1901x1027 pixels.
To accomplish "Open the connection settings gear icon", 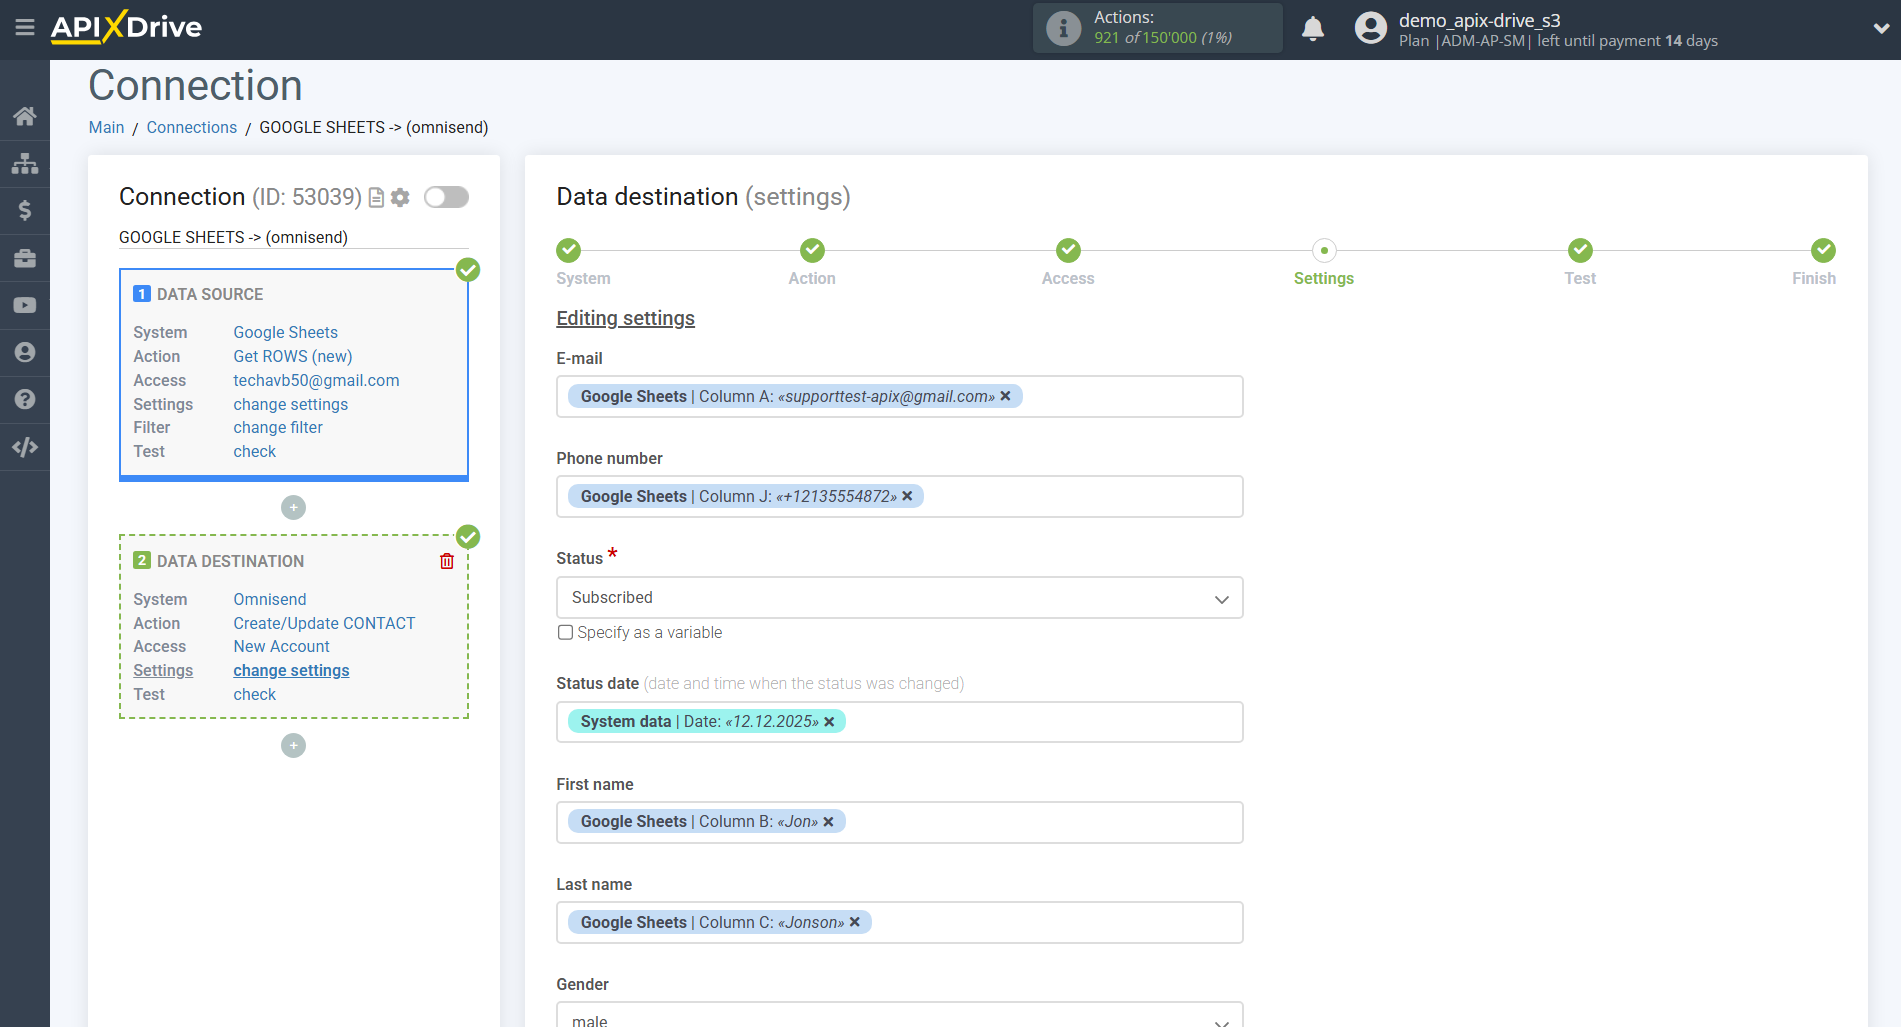I will point(400,197).
